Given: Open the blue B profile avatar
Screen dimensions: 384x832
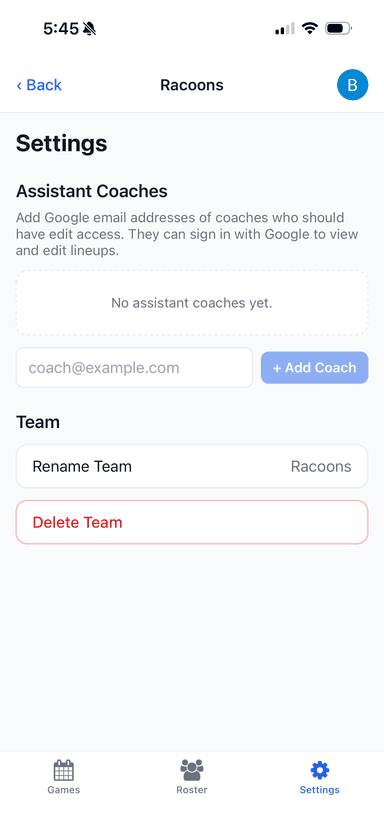Looking at the screenshot, I should [x=353, y=85].
